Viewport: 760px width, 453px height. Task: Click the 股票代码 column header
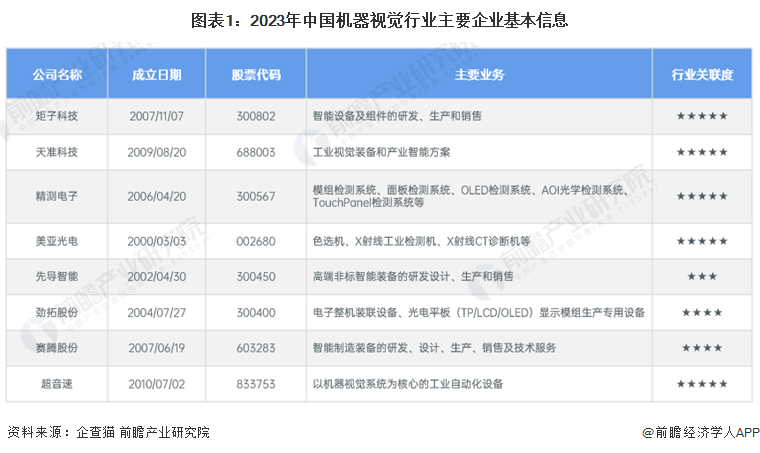256,75
